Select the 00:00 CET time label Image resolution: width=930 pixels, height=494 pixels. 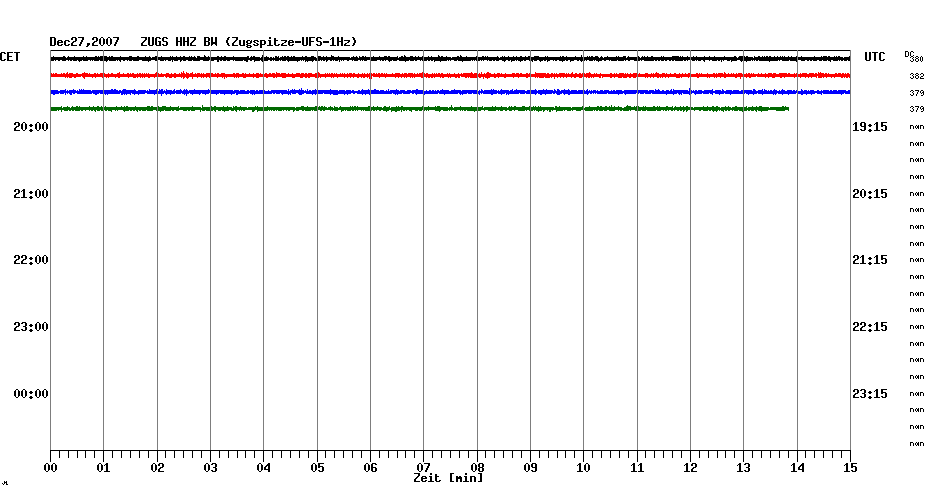coord(31,394)
